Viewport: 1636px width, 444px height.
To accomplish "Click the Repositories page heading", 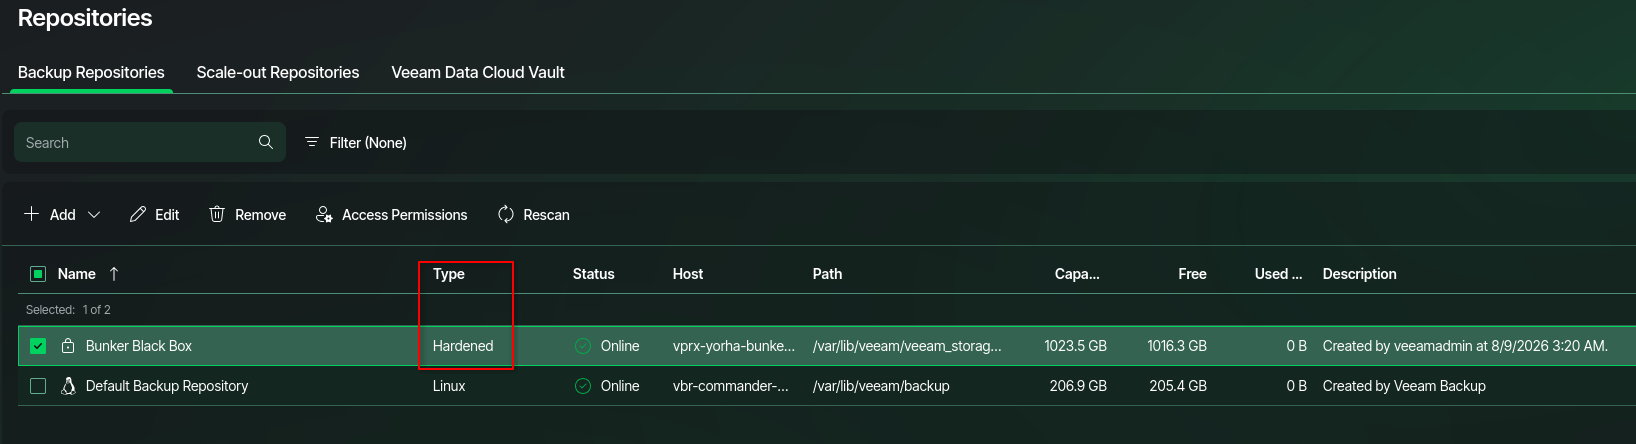I will tap(85, 18).
